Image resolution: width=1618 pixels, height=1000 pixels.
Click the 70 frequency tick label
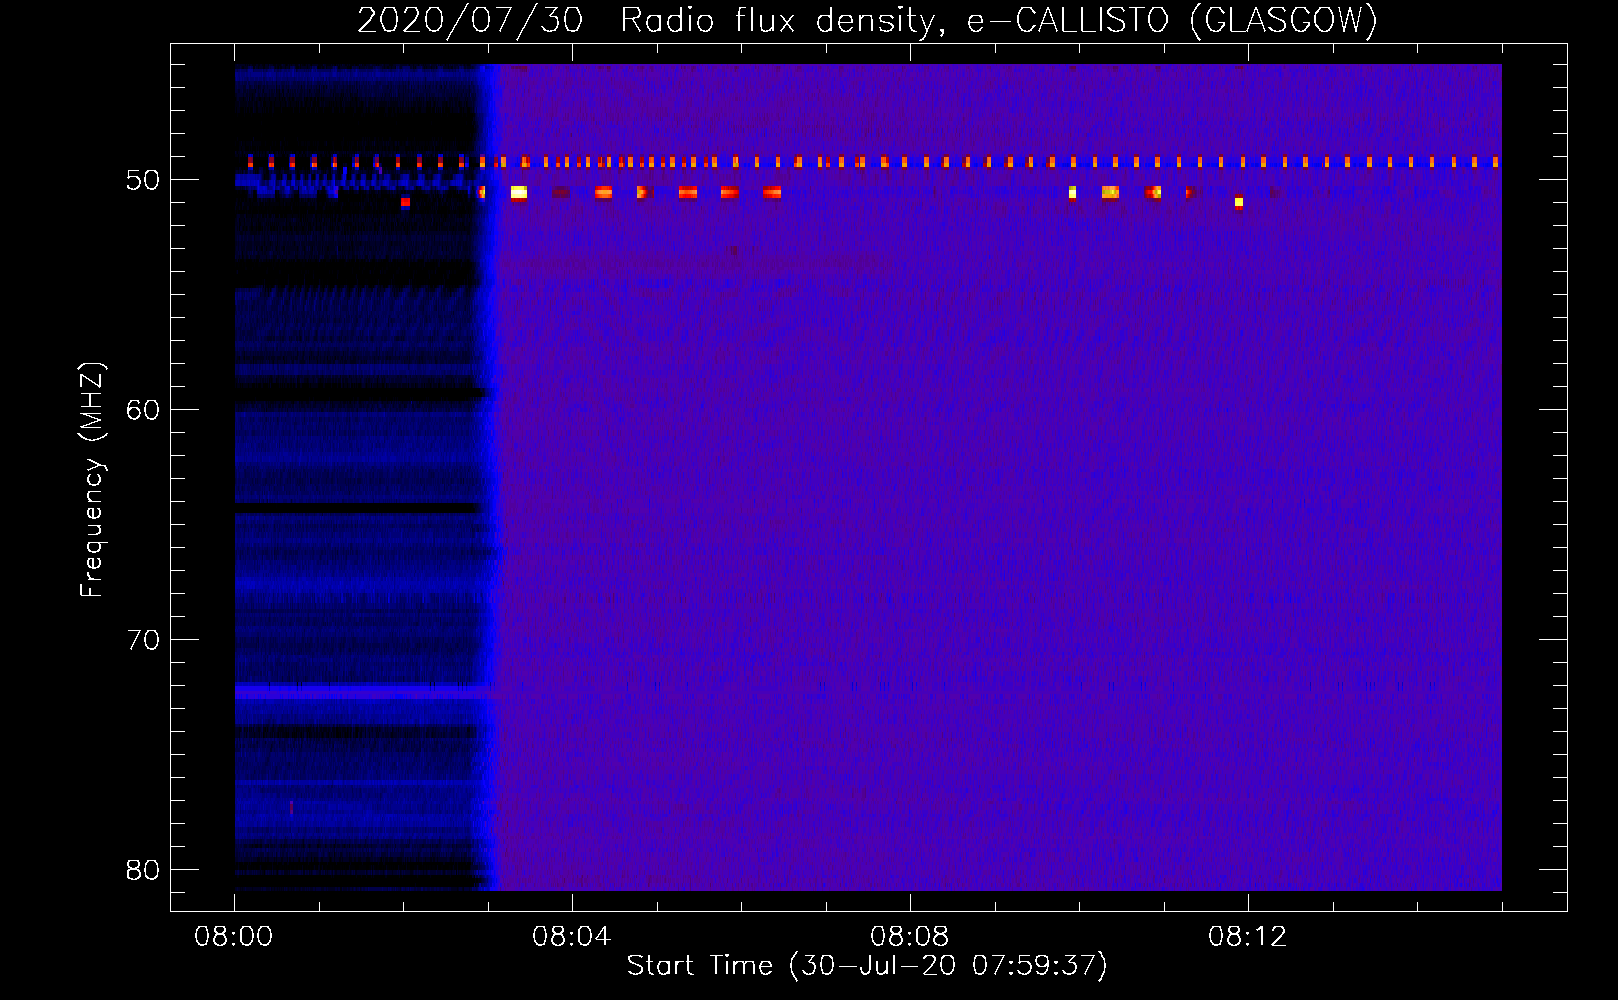point(143,640)
